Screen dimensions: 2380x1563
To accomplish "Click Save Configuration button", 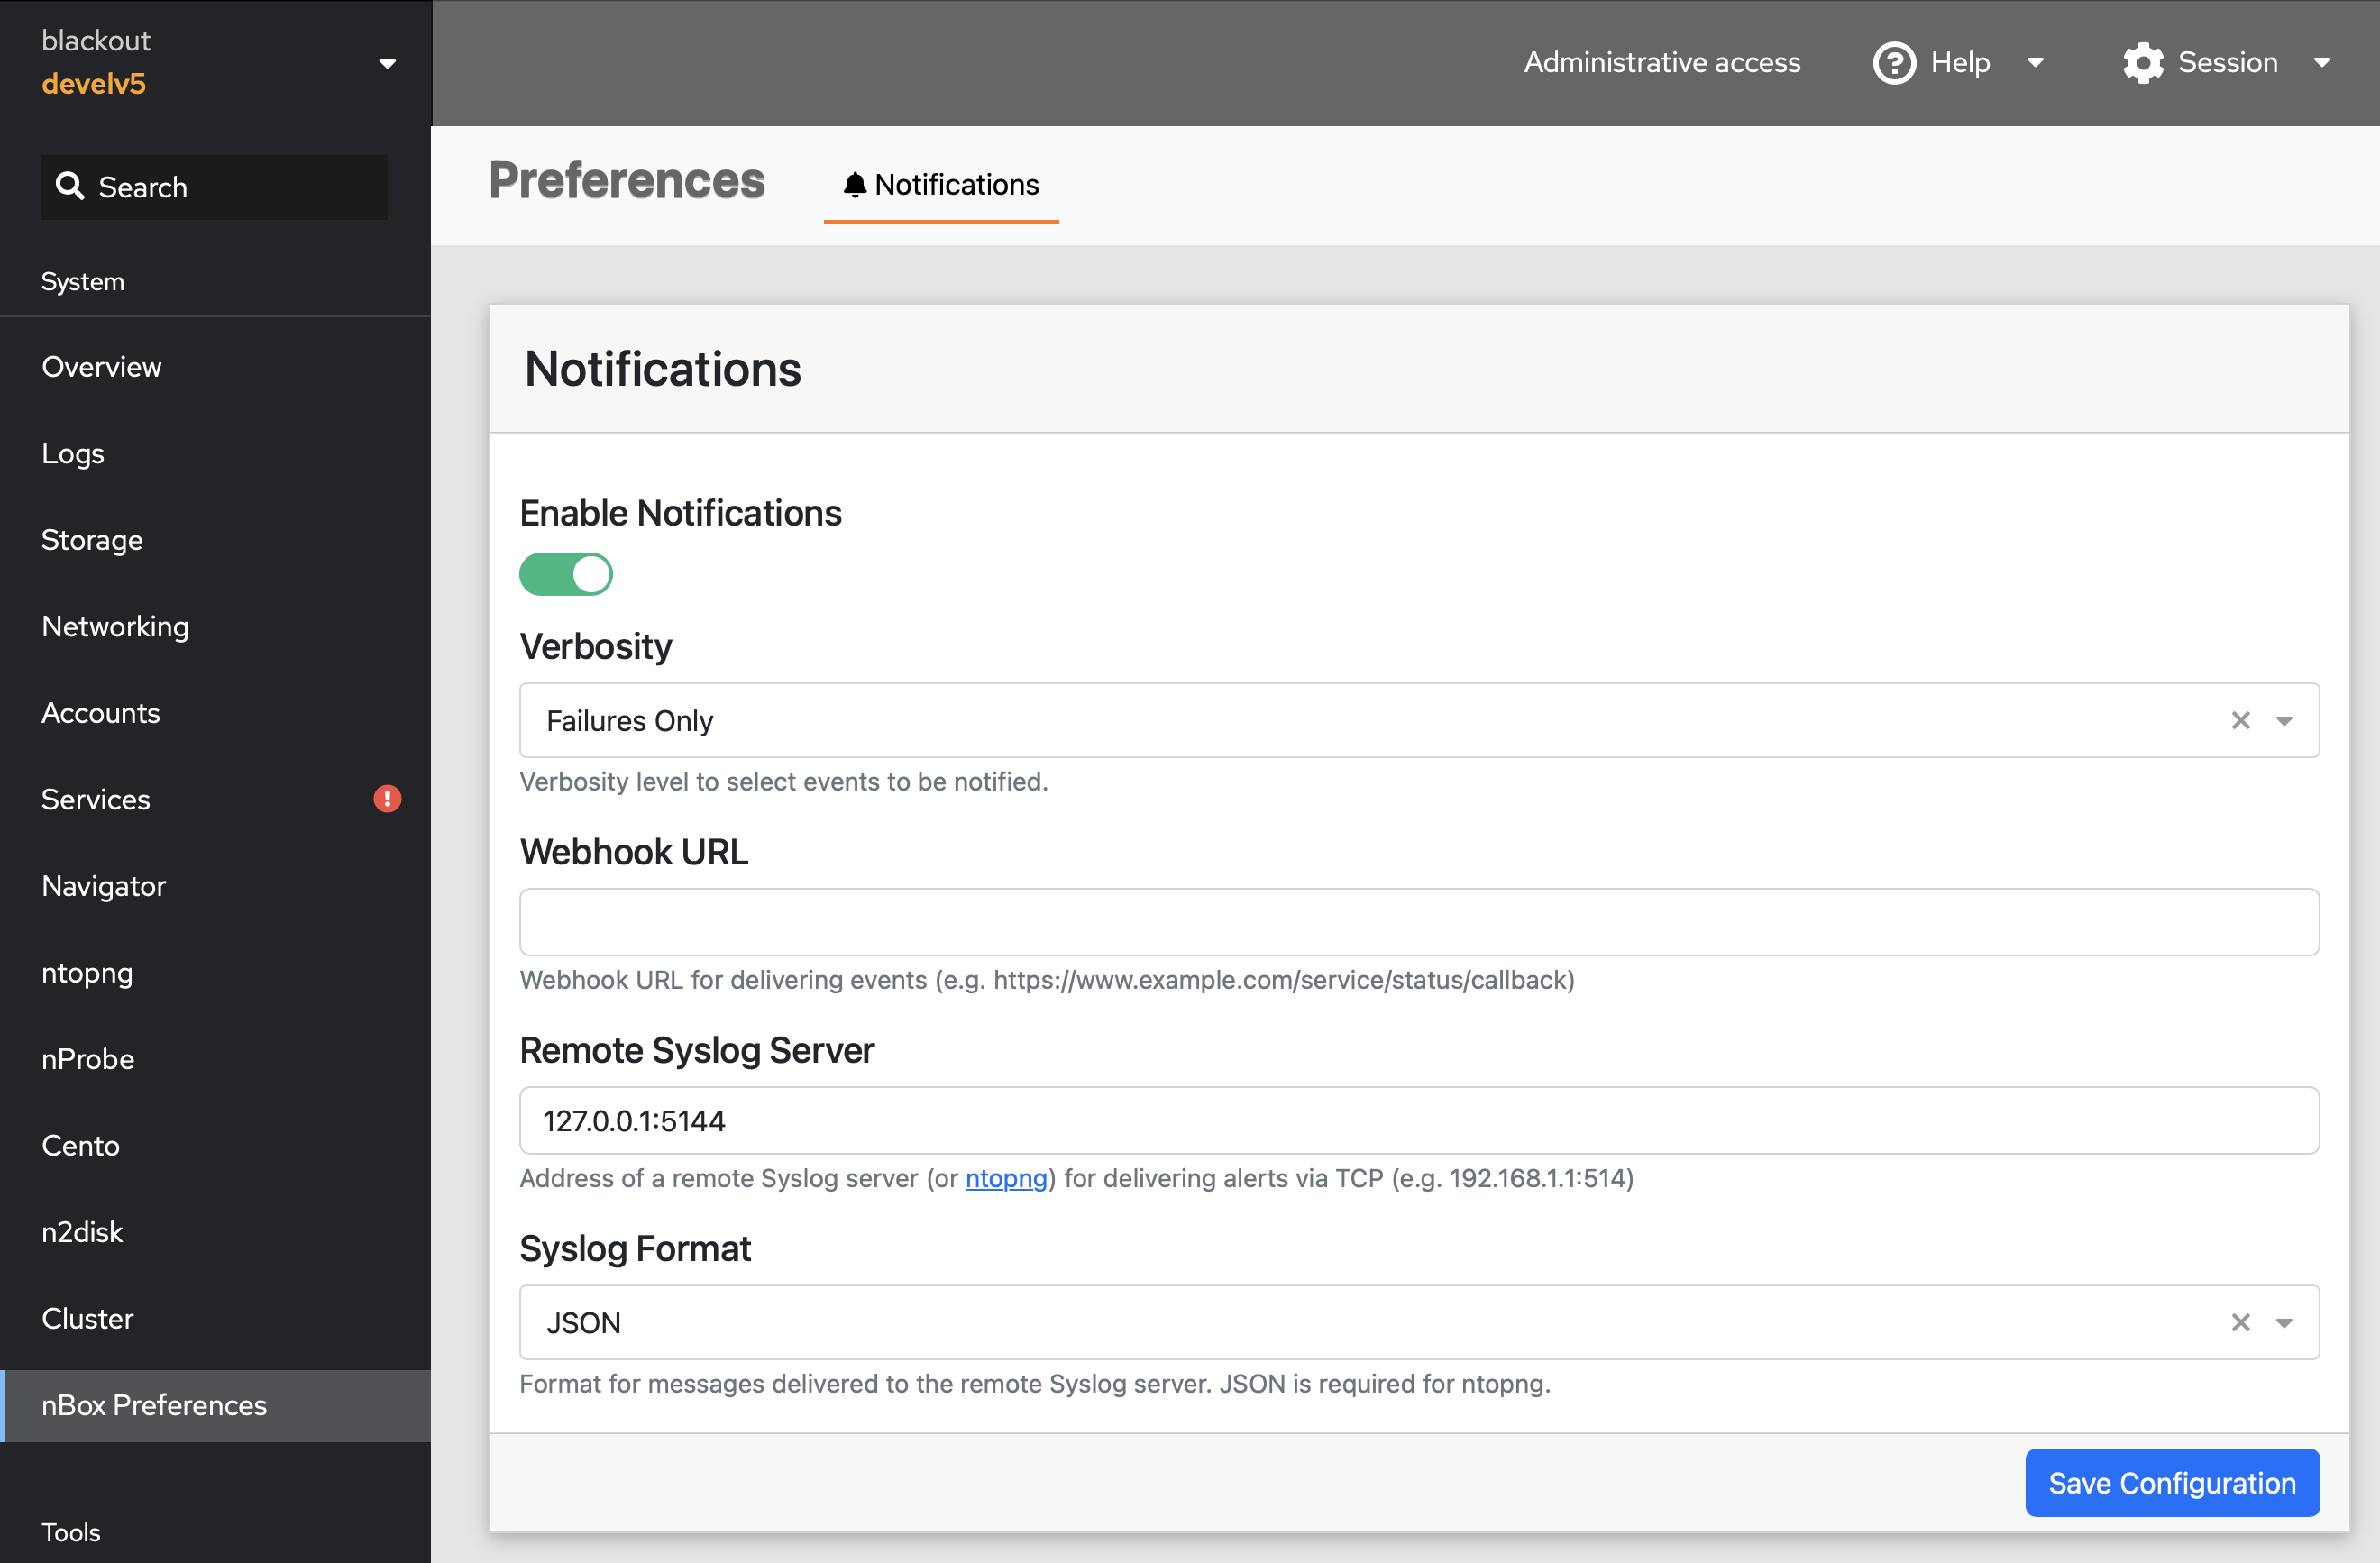I will coord(2173,1483).
